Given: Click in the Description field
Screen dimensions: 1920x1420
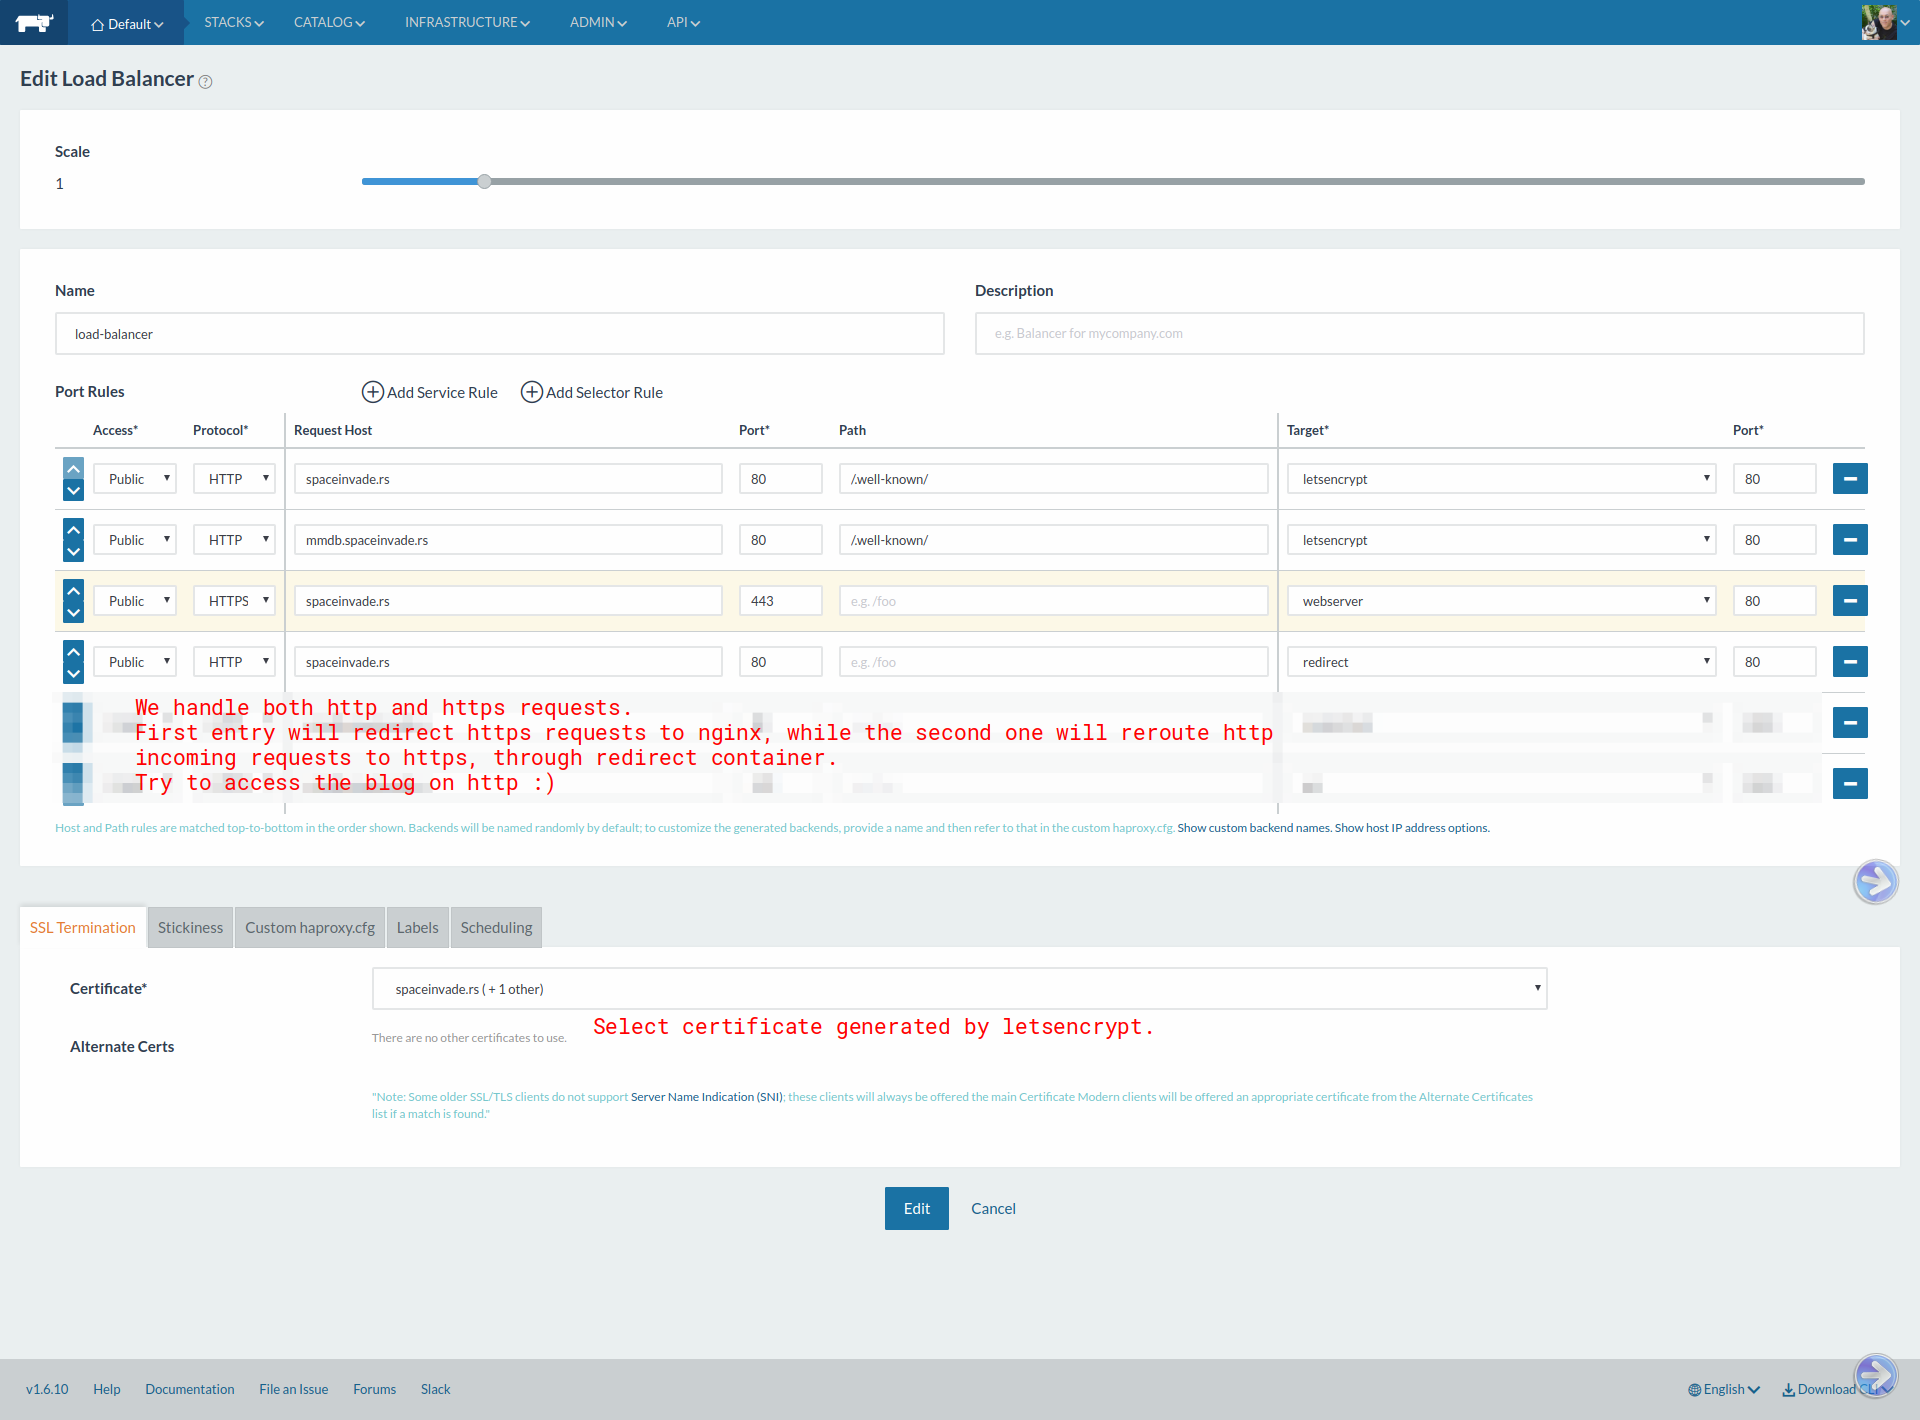Looking at the screenshot, I should [x=1420, y=334].
